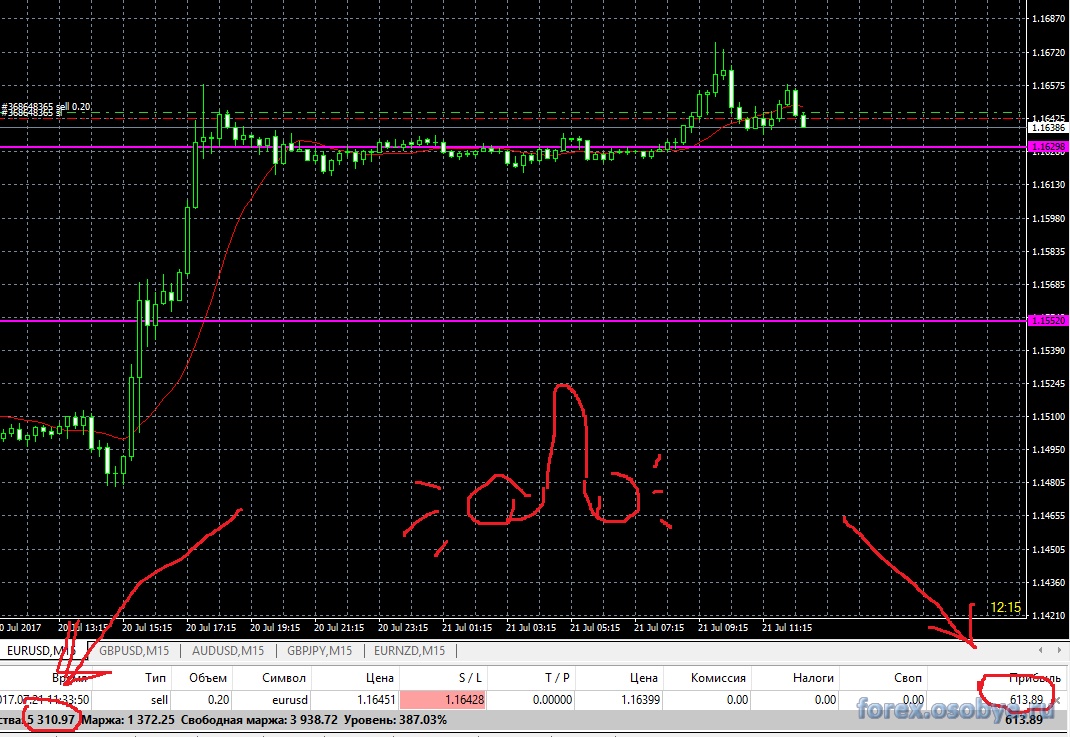The width and height of the screenshot is (1070, 737).
Task: Select the lower magenta line at 1.15520
Action: click(513, 320)
